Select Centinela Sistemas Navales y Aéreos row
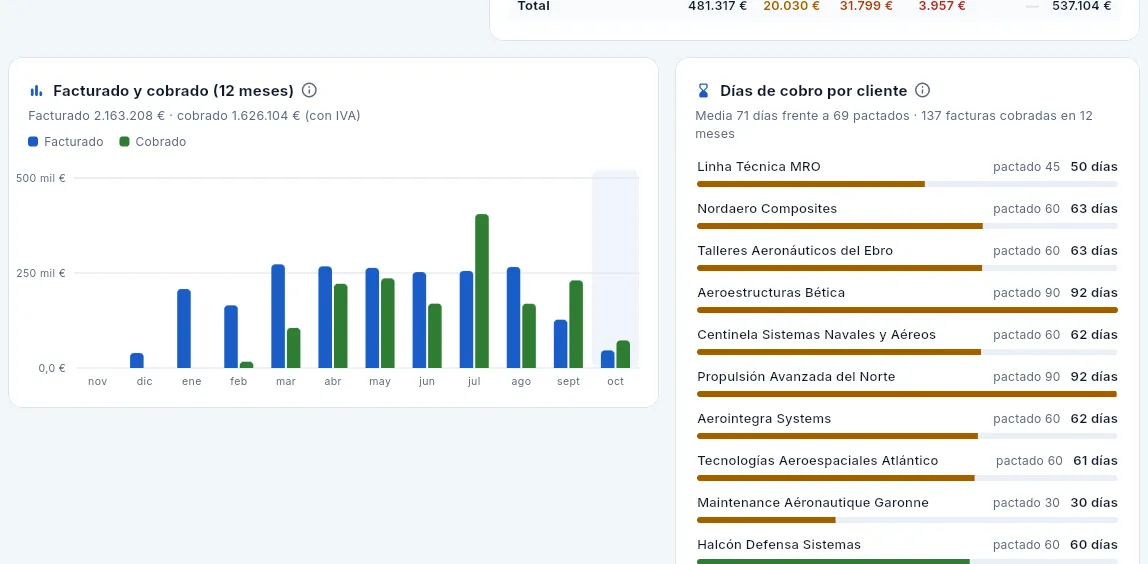 tap(907, 342)
